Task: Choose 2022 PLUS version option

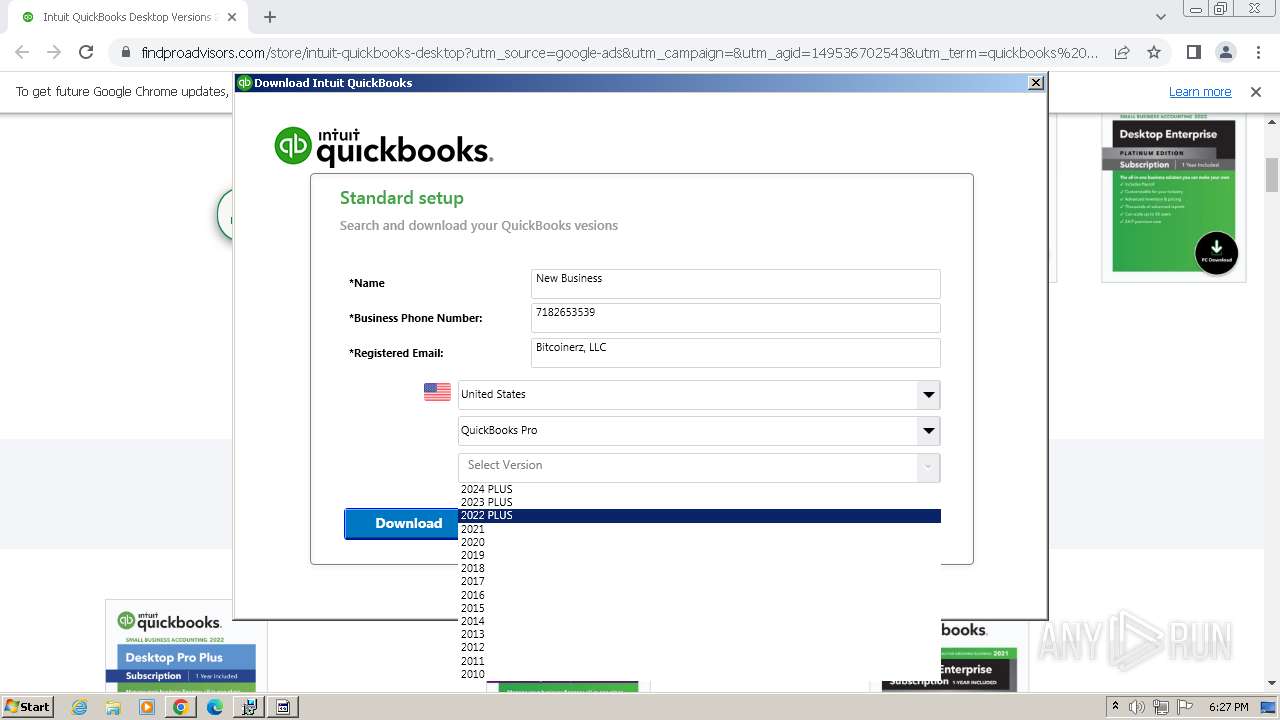Action: 699,515
